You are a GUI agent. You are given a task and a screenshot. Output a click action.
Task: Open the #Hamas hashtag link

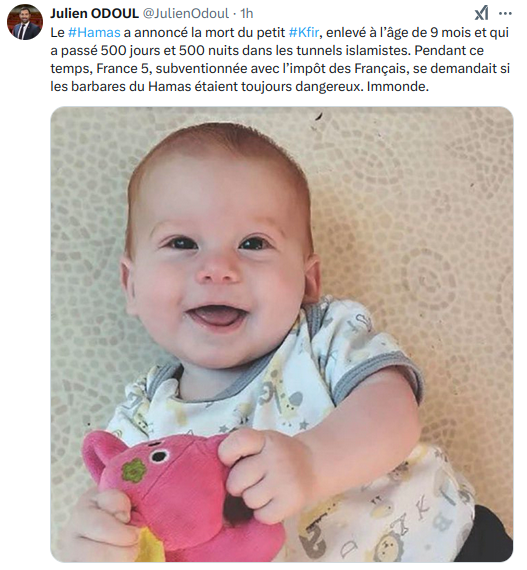click(x=94, y=33)
